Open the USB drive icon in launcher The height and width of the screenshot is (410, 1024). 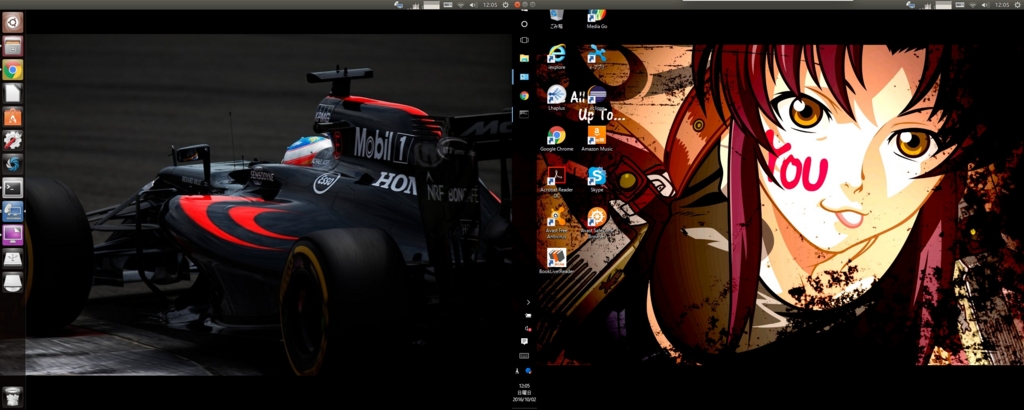(12, 259)
